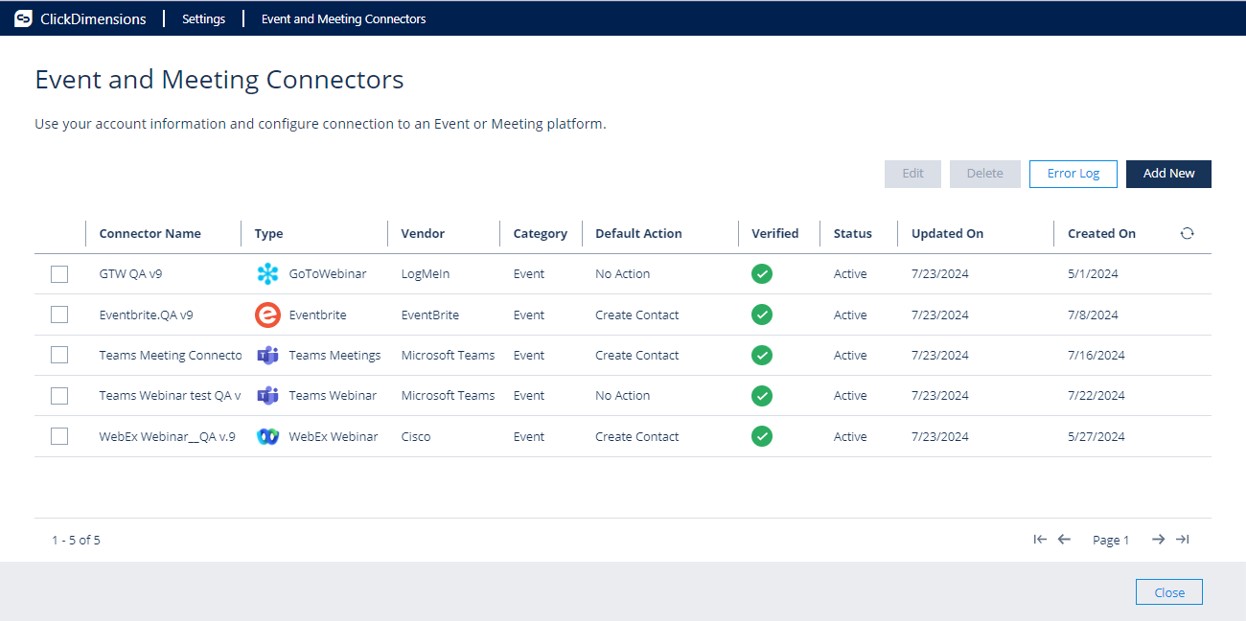Close the connectors page
The height and width of the screenshot is (621, 1246).
coord(1169,592)
